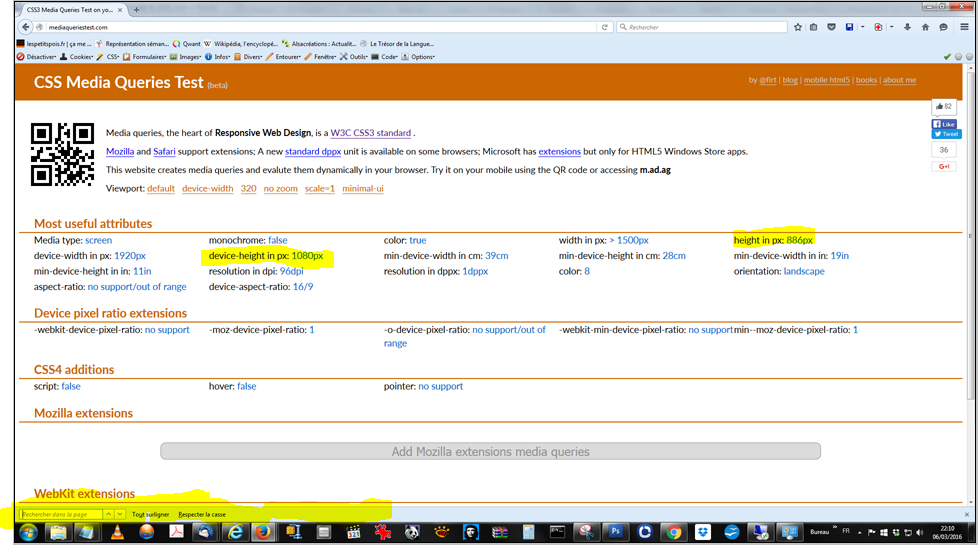Click the 'W3C CSS3 standard' link
This screenshot has height=545, width=978.
click(x=370, y=133)
